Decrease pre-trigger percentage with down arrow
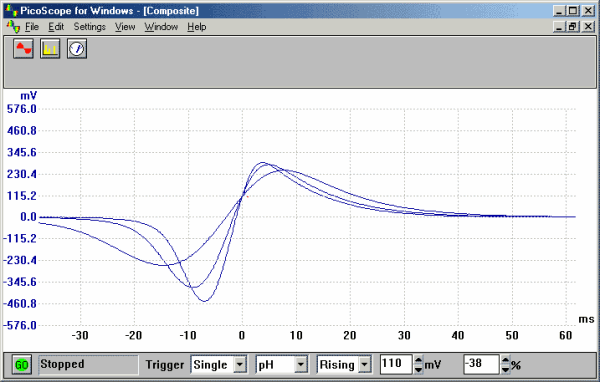Screen dimensions: 600x382 [505, 369]
